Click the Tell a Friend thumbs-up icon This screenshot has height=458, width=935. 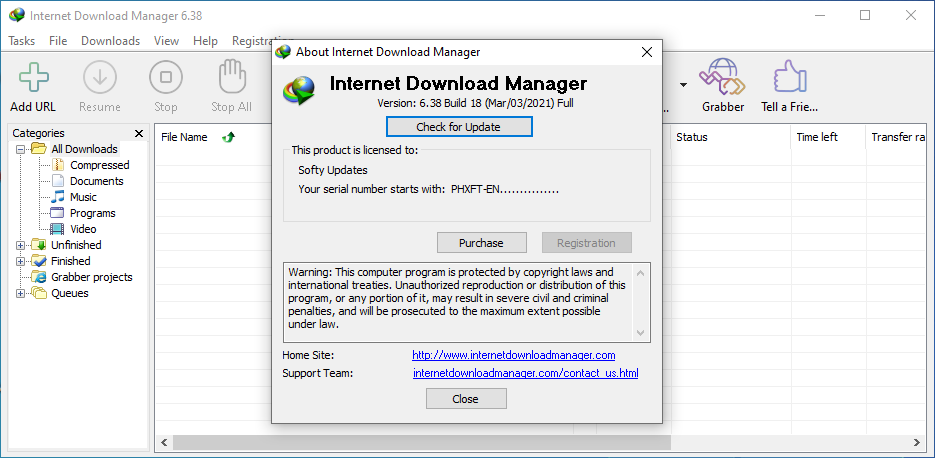tap(790, 76)
